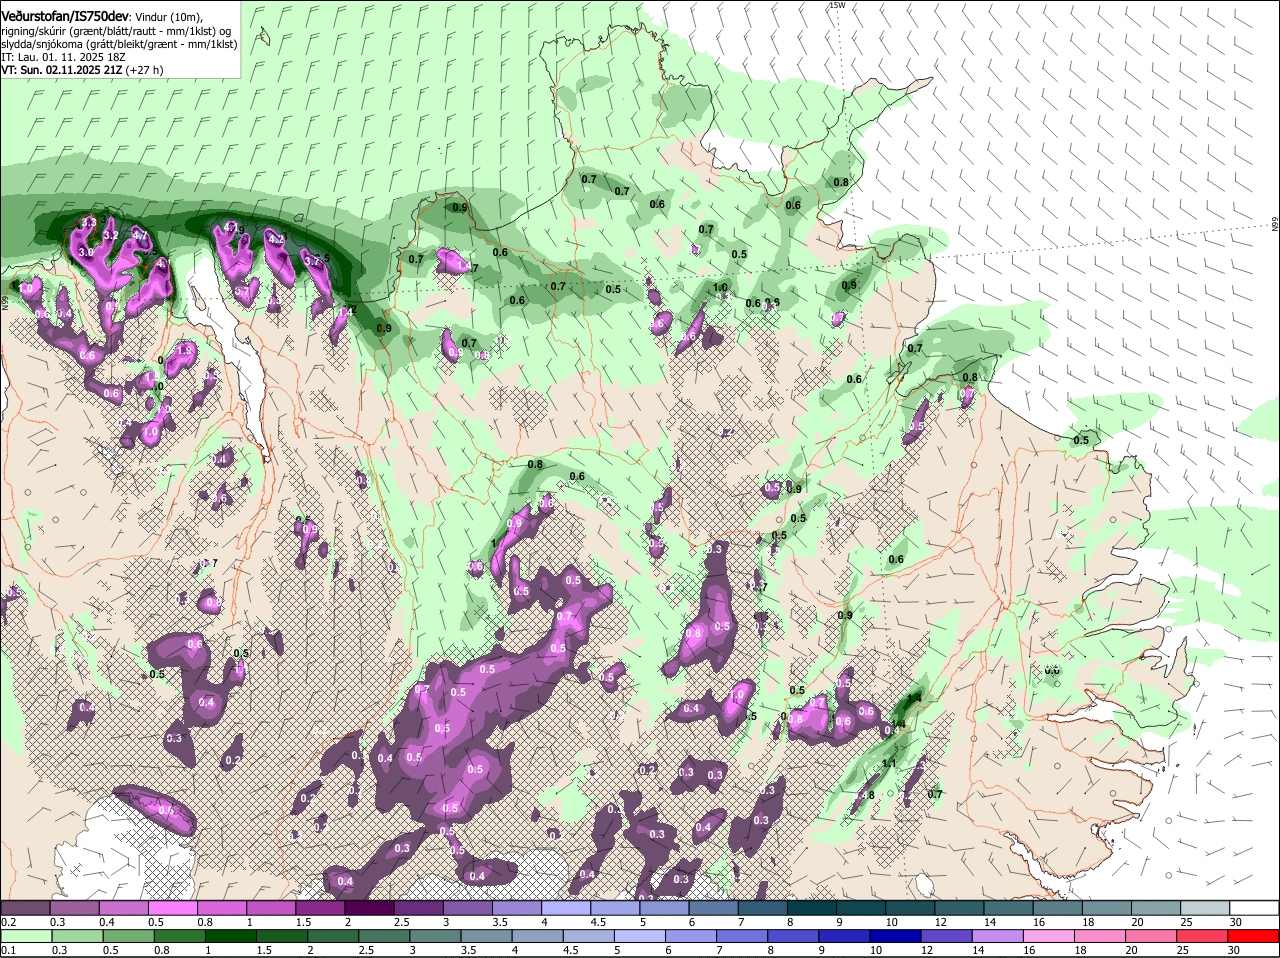Click the 'rigning/skúrir' legend description line
This screenshot has width=1280, height=958.
click(x=115, y=31)
